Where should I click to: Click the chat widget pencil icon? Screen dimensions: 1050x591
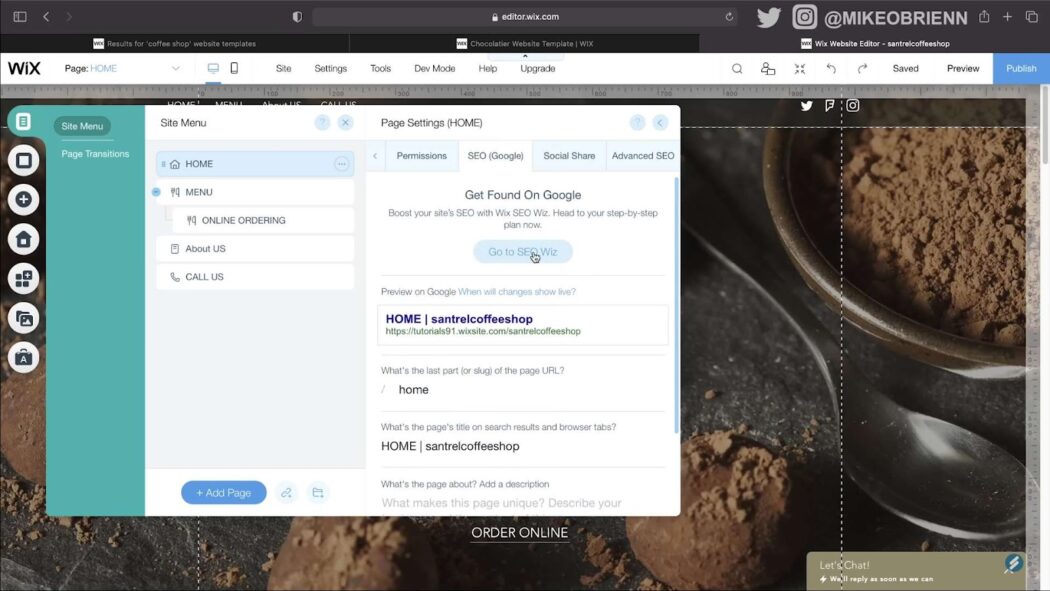(1013, 564)
